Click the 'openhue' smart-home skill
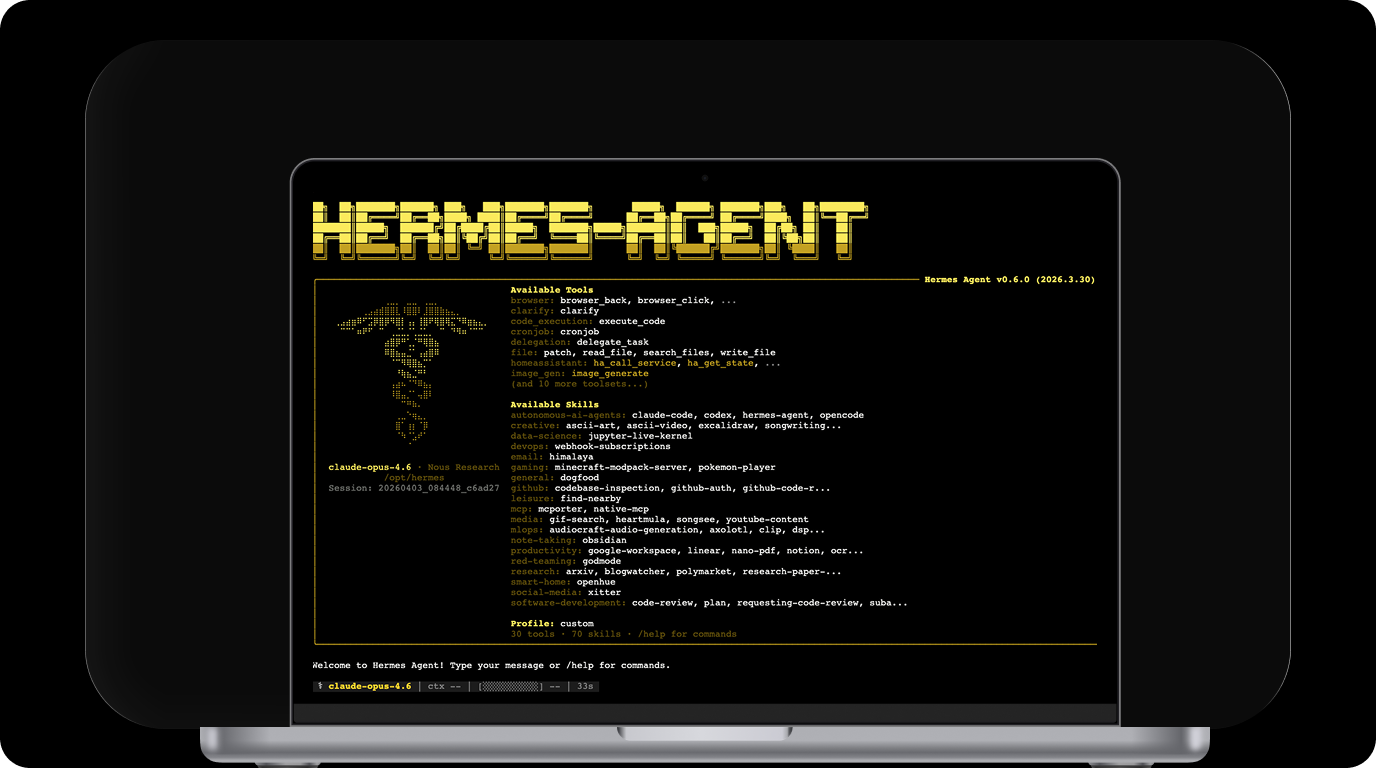This screenshot has width=1376, height=769. point(596,582)
